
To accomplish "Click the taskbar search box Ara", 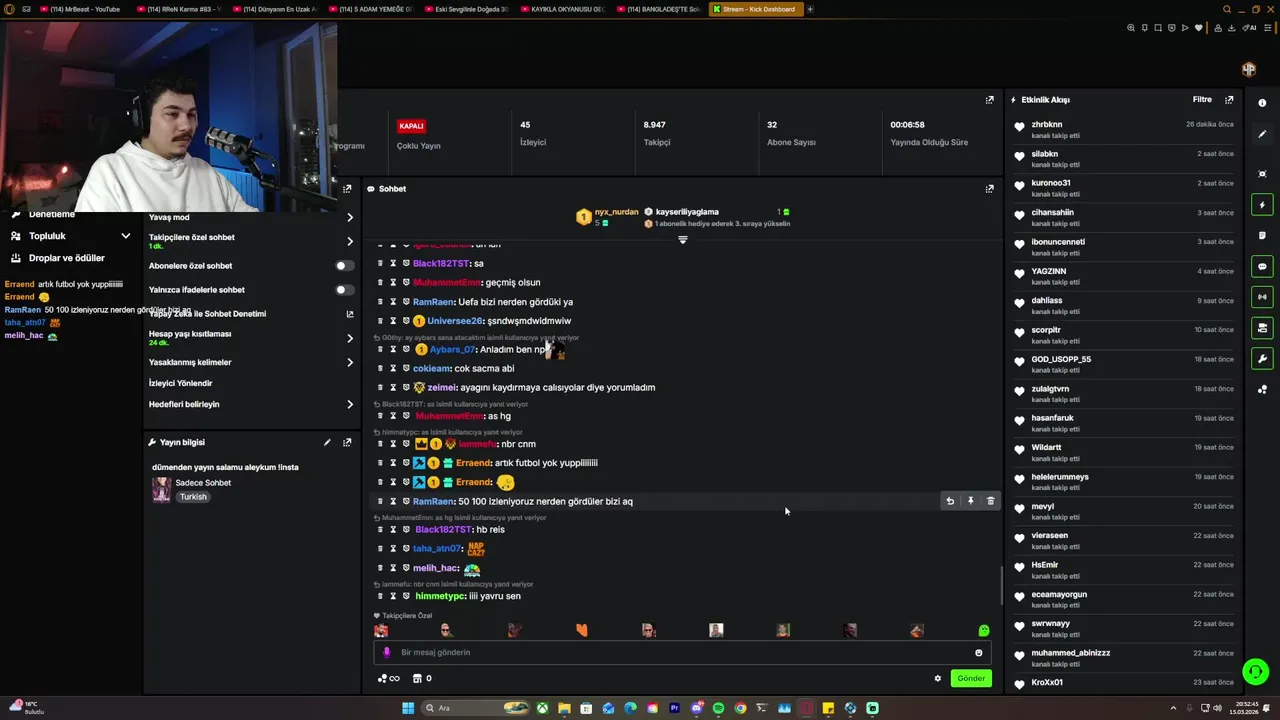I will [x=475, y=708].
